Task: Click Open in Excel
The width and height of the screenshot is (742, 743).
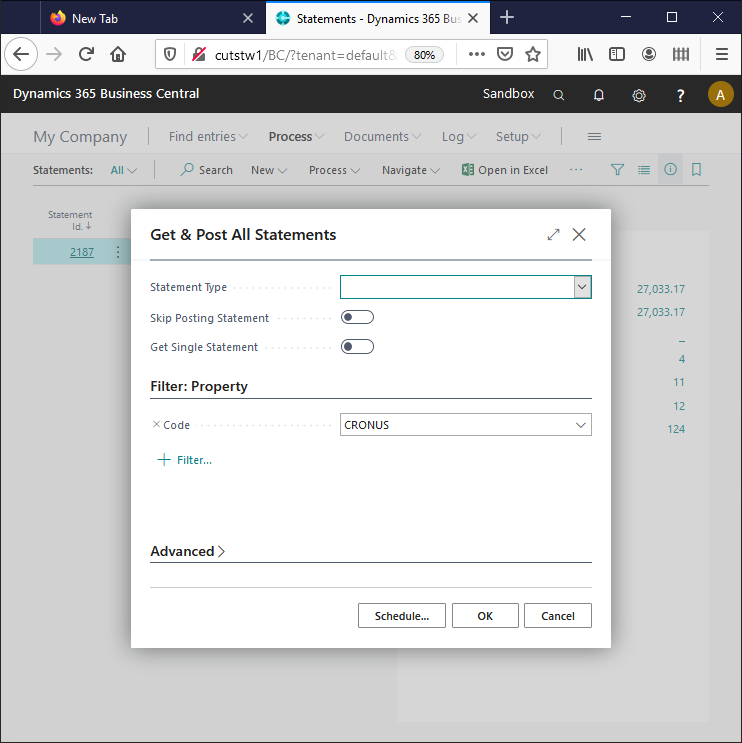Action: tap(505, 170)
